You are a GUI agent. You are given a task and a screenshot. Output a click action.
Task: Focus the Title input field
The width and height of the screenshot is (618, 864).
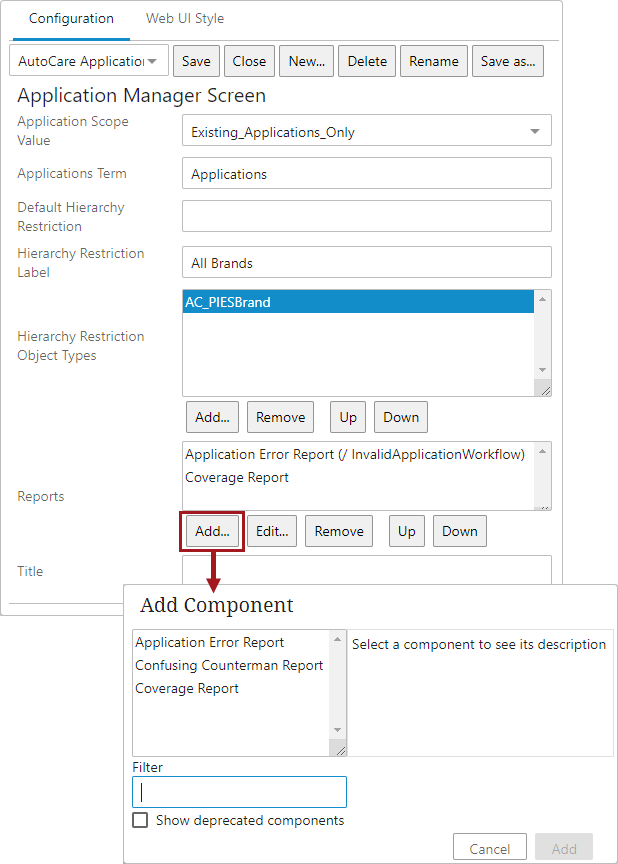[x=367, y=569]
